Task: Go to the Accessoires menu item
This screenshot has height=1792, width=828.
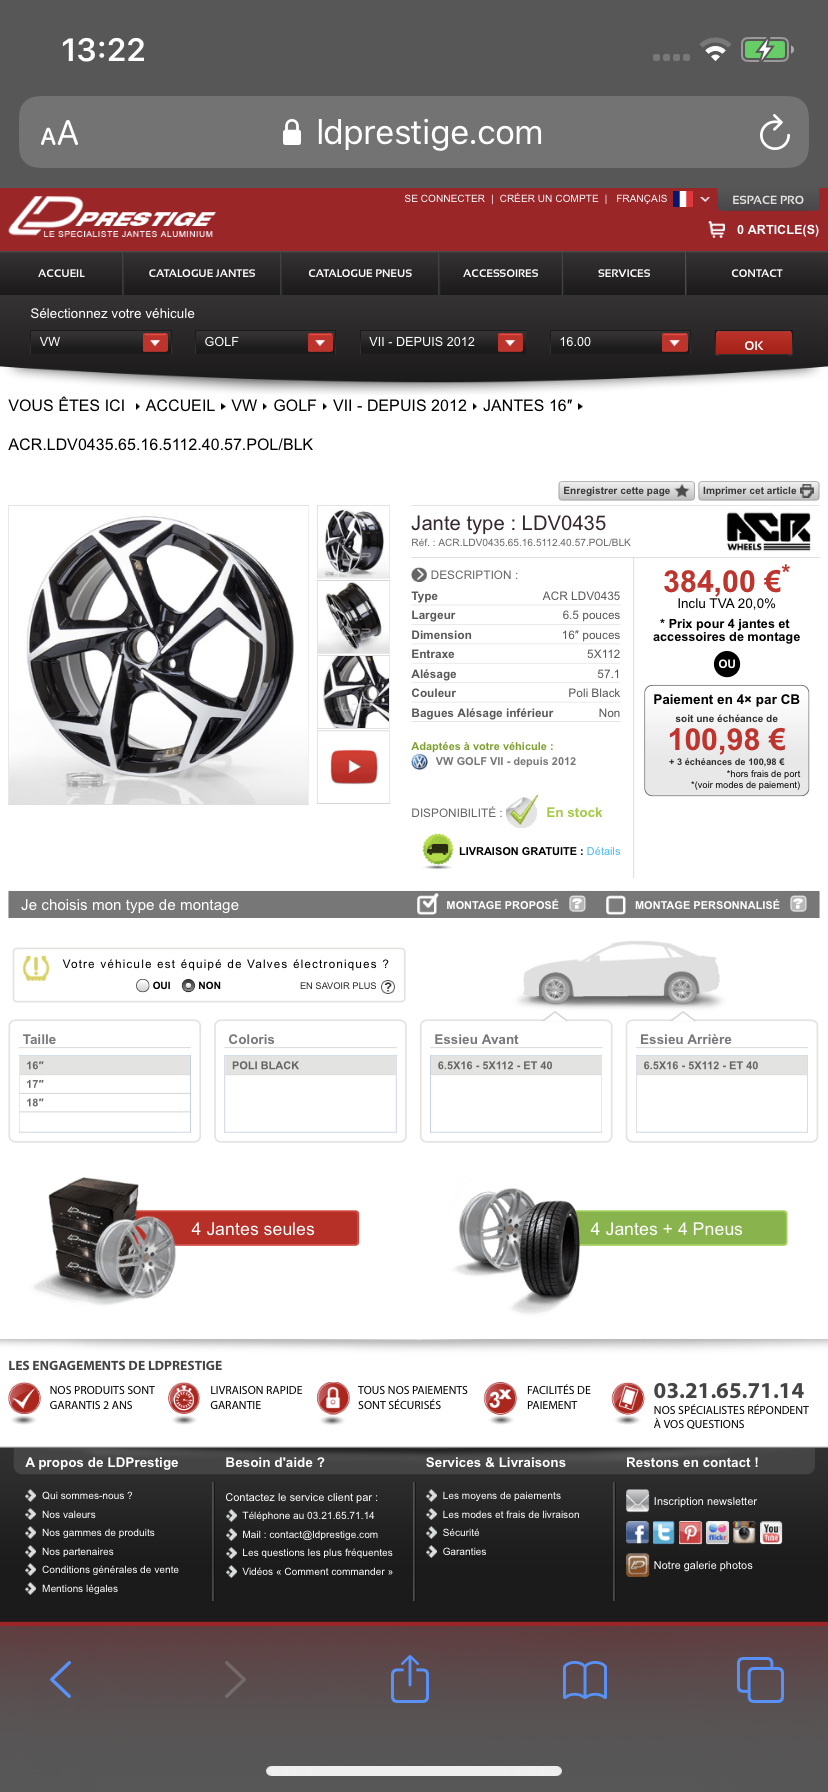Action: 501,273
